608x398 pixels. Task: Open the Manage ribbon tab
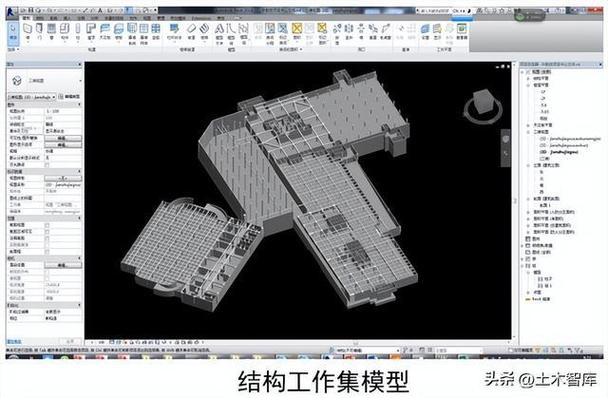point(161,18)
